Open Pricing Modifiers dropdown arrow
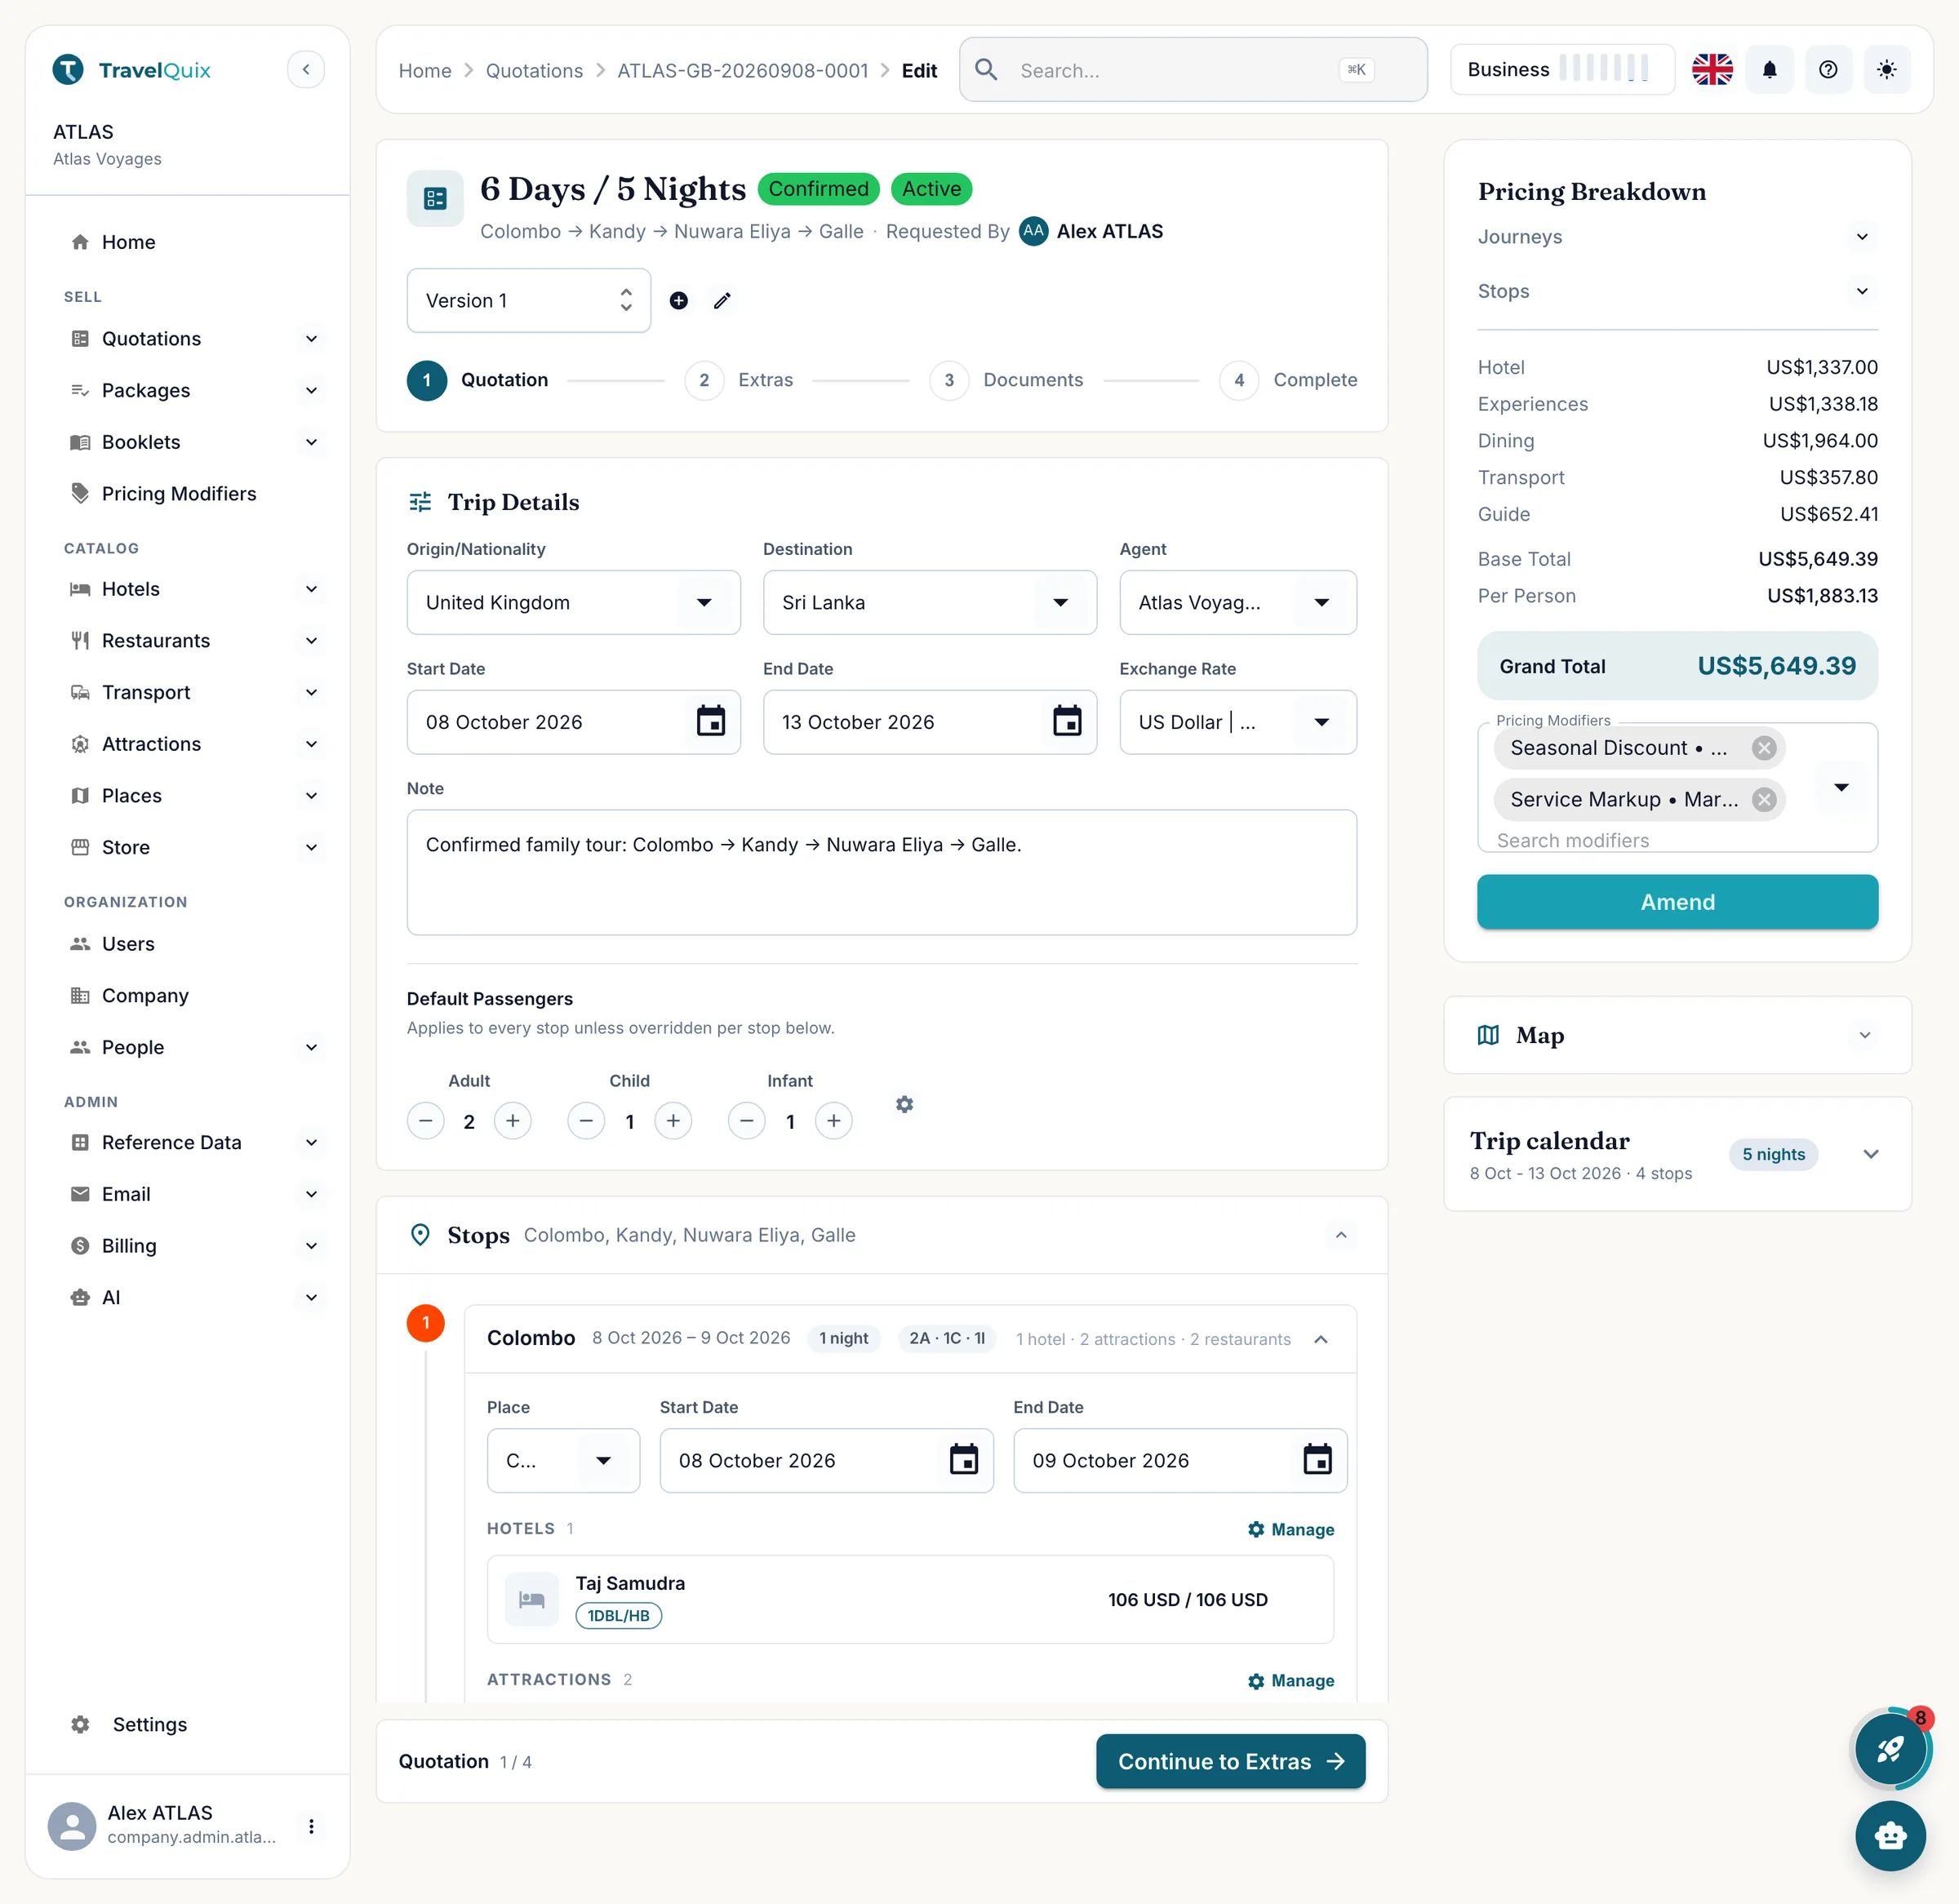The width and height of the screenshot is (1959, 1904). coord(1841,787)
